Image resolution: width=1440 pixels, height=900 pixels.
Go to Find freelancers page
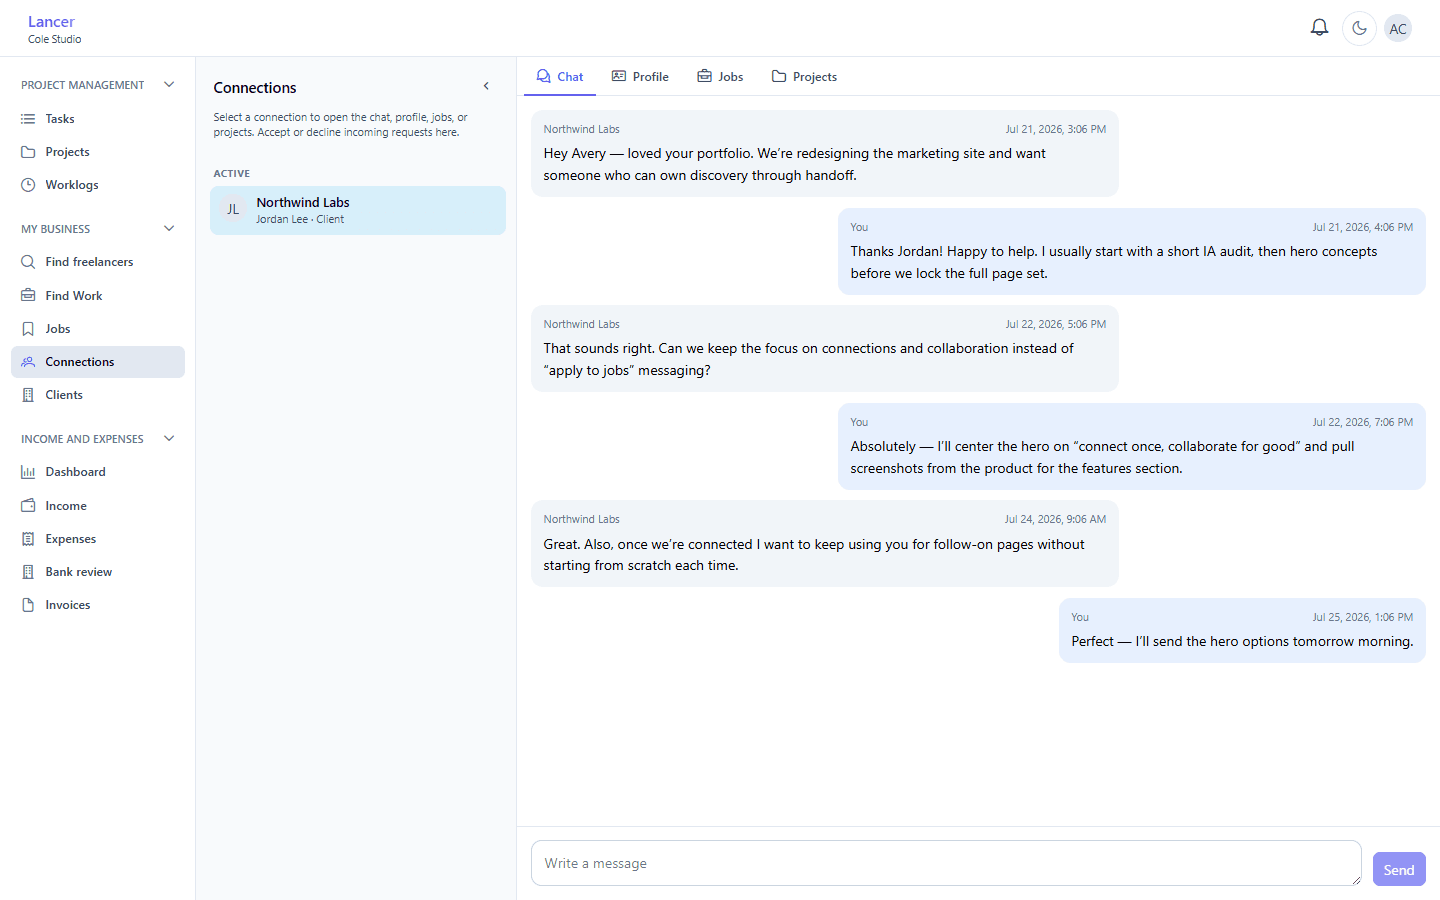point(98,262)
